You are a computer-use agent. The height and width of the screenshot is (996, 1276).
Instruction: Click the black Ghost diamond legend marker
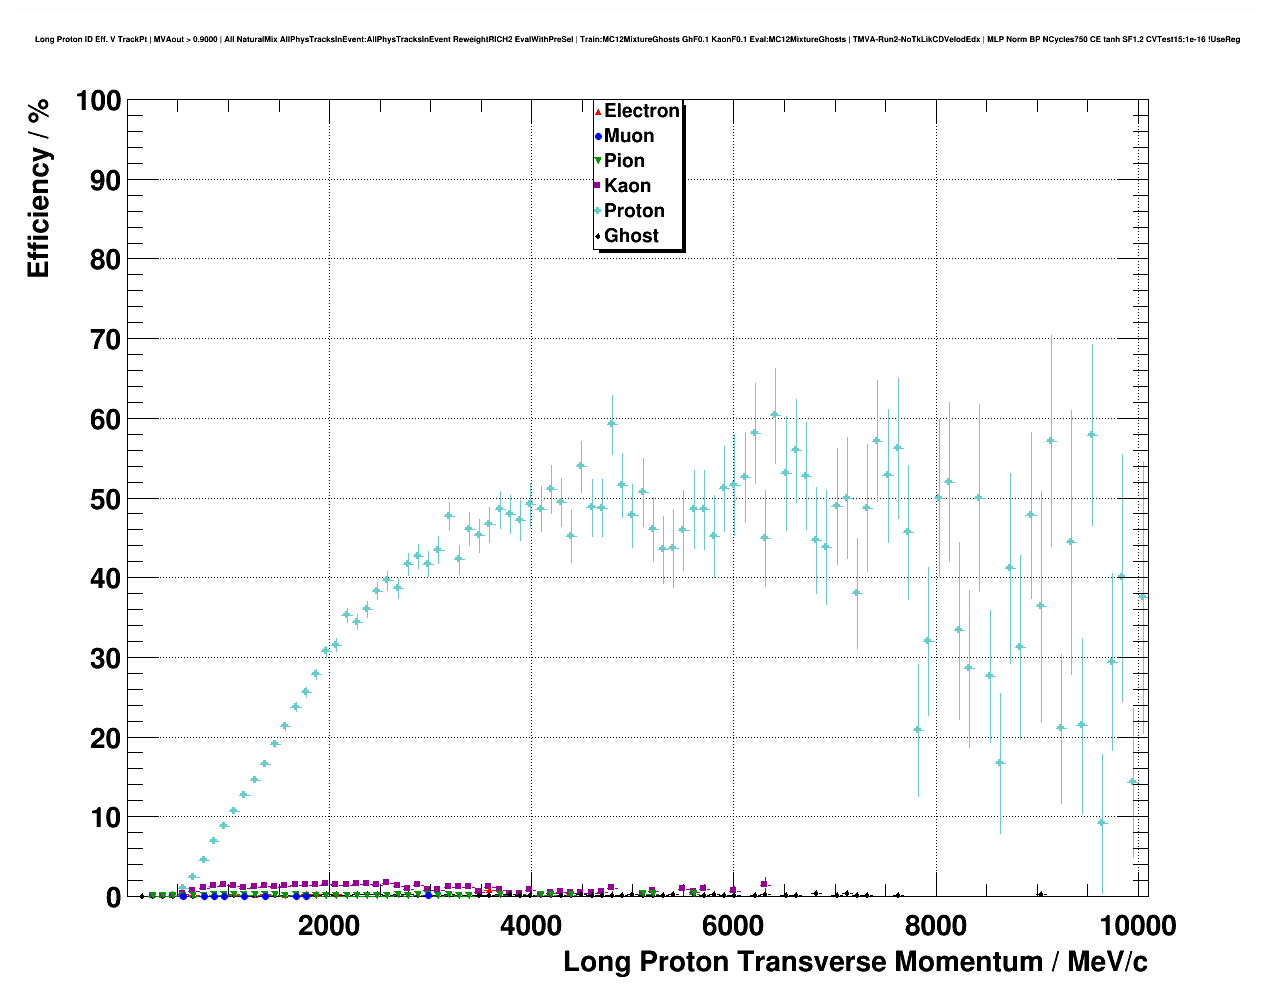[598, 236]
